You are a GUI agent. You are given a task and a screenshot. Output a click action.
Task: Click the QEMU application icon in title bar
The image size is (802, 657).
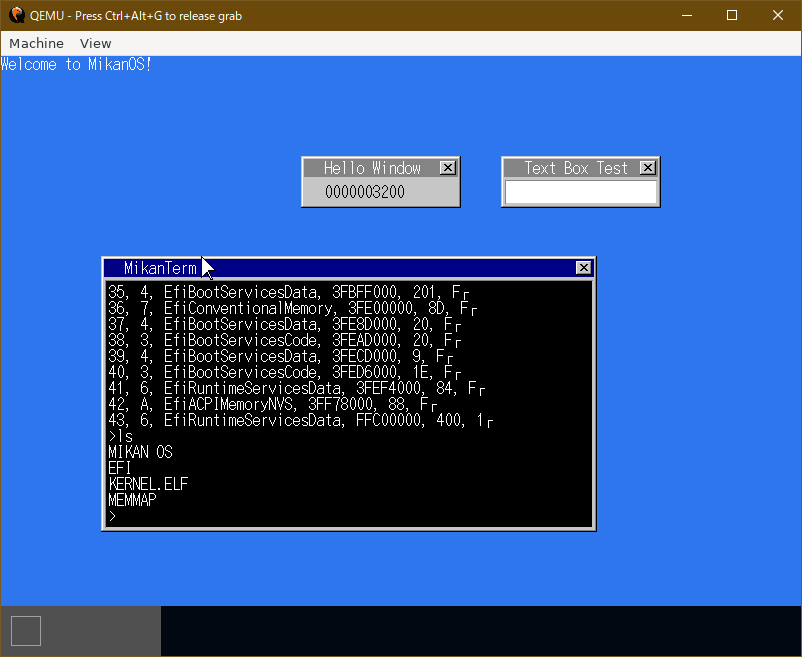pyautogui.click(x=17, y=15)
